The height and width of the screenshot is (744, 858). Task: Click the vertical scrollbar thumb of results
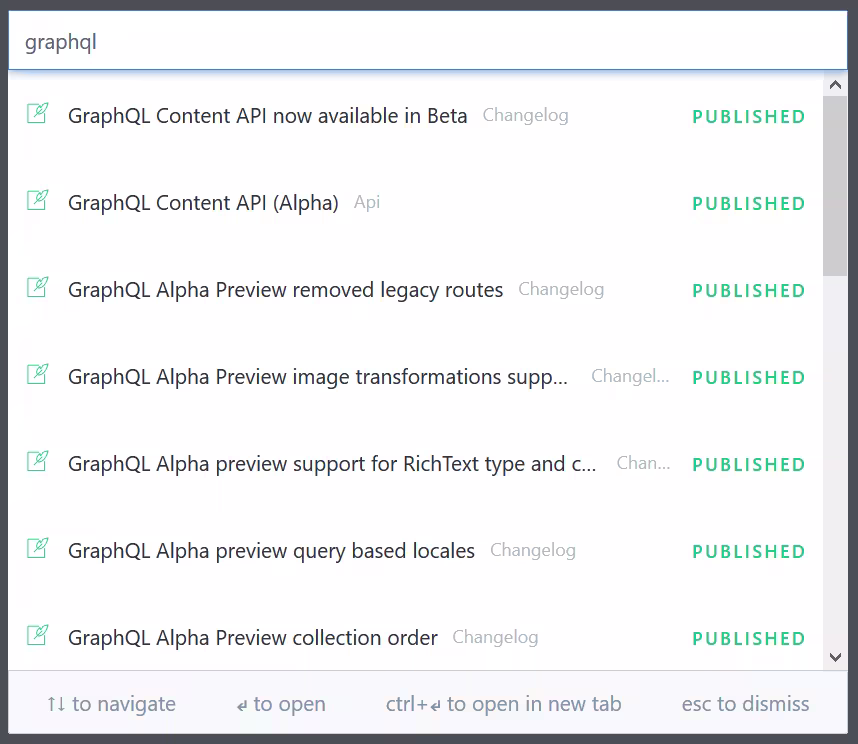(835, 186)
